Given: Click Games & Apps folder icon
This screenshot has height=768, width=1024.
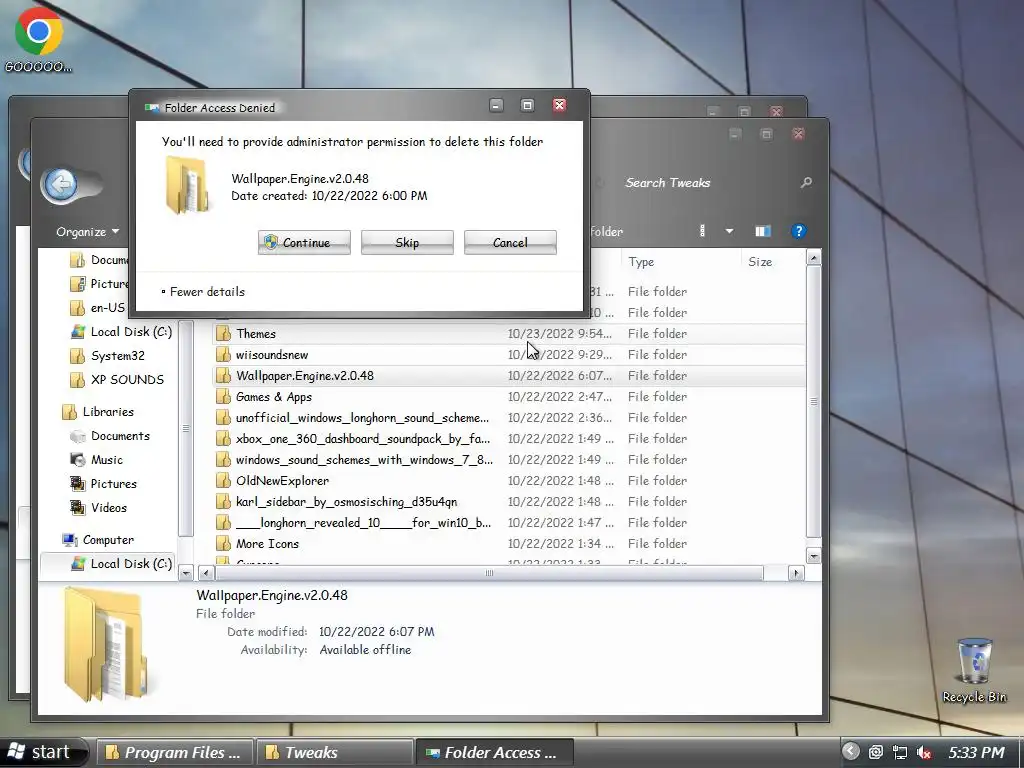Looking at the screenshot, I should [223, 396].
